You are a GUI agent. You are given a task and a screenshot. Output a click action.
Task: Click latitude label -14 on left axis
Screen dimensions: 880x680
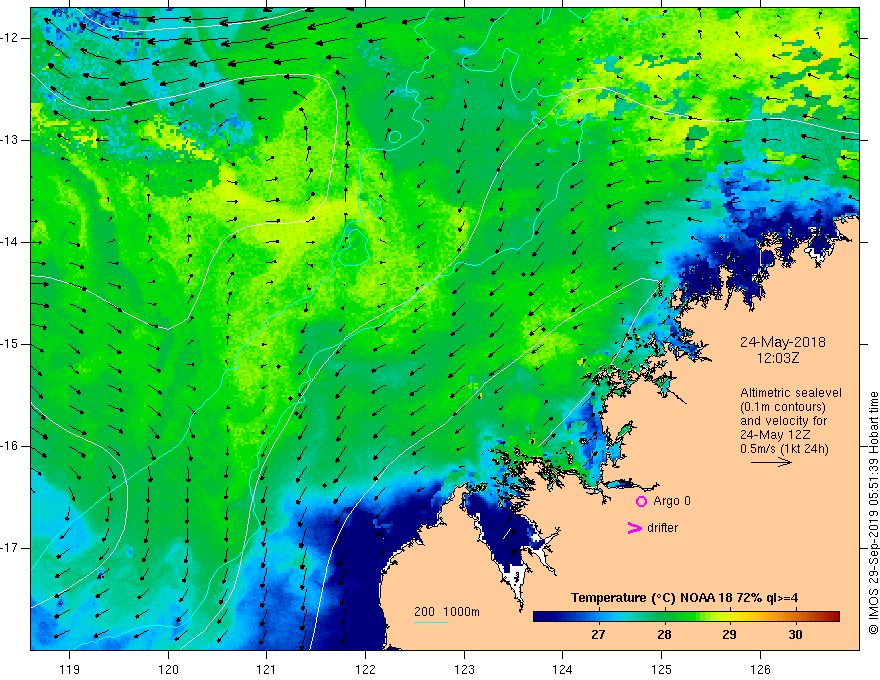(11, 242)
